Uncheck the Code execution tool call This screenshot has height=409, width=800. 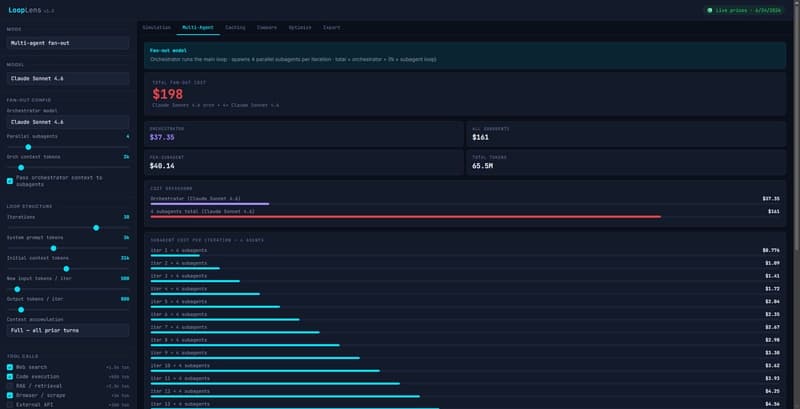coord(10,376)
